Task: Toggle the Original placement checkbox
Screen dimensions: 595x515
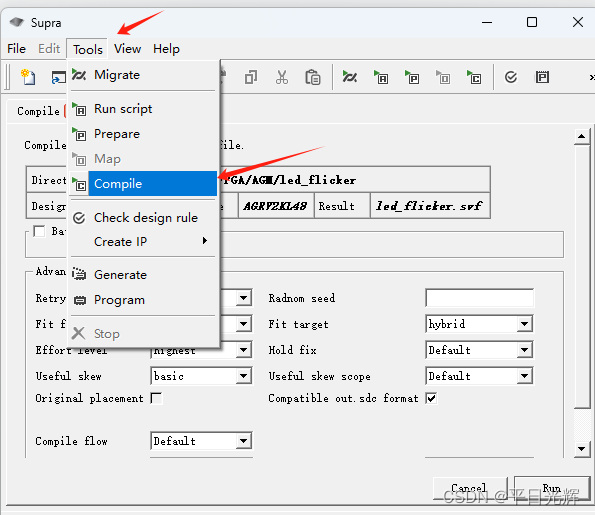Action: pos(156,398)
